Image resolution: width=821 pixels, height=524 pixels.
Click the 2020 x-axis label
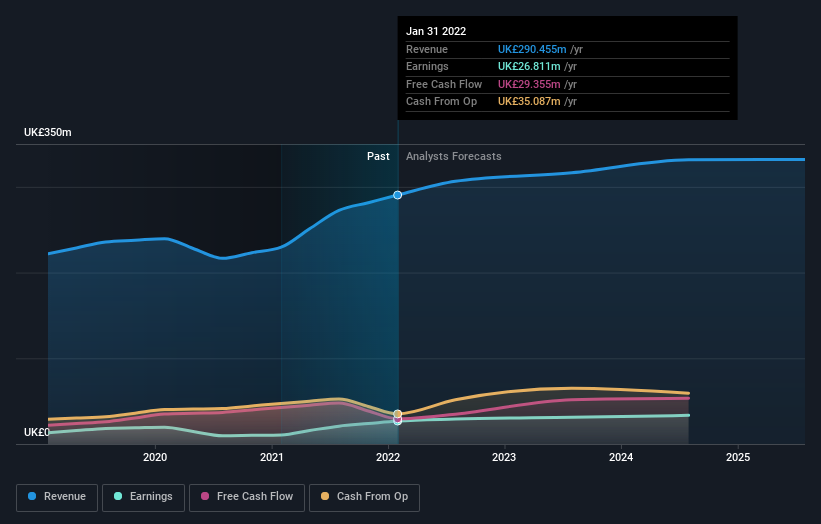tap(155, 457)
